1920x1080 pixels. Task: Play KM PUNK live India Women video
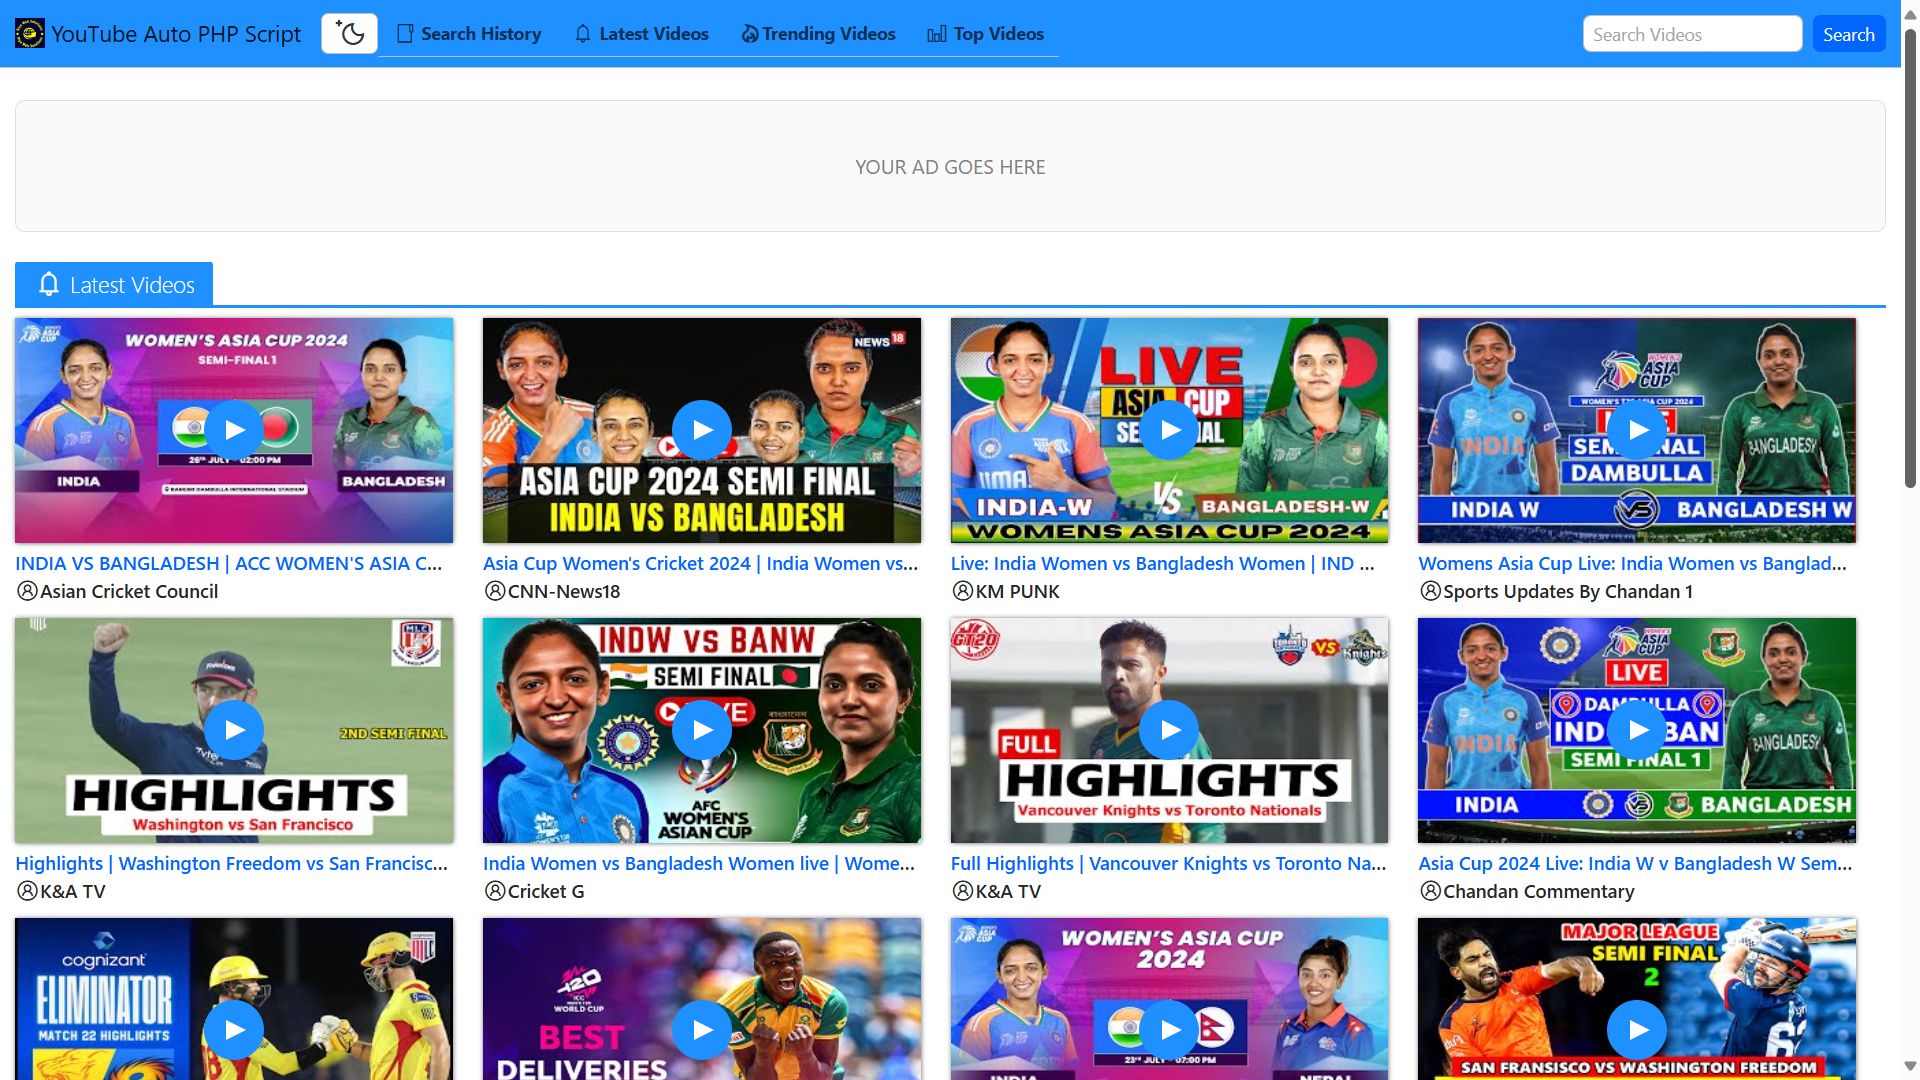coord(1169,430)
